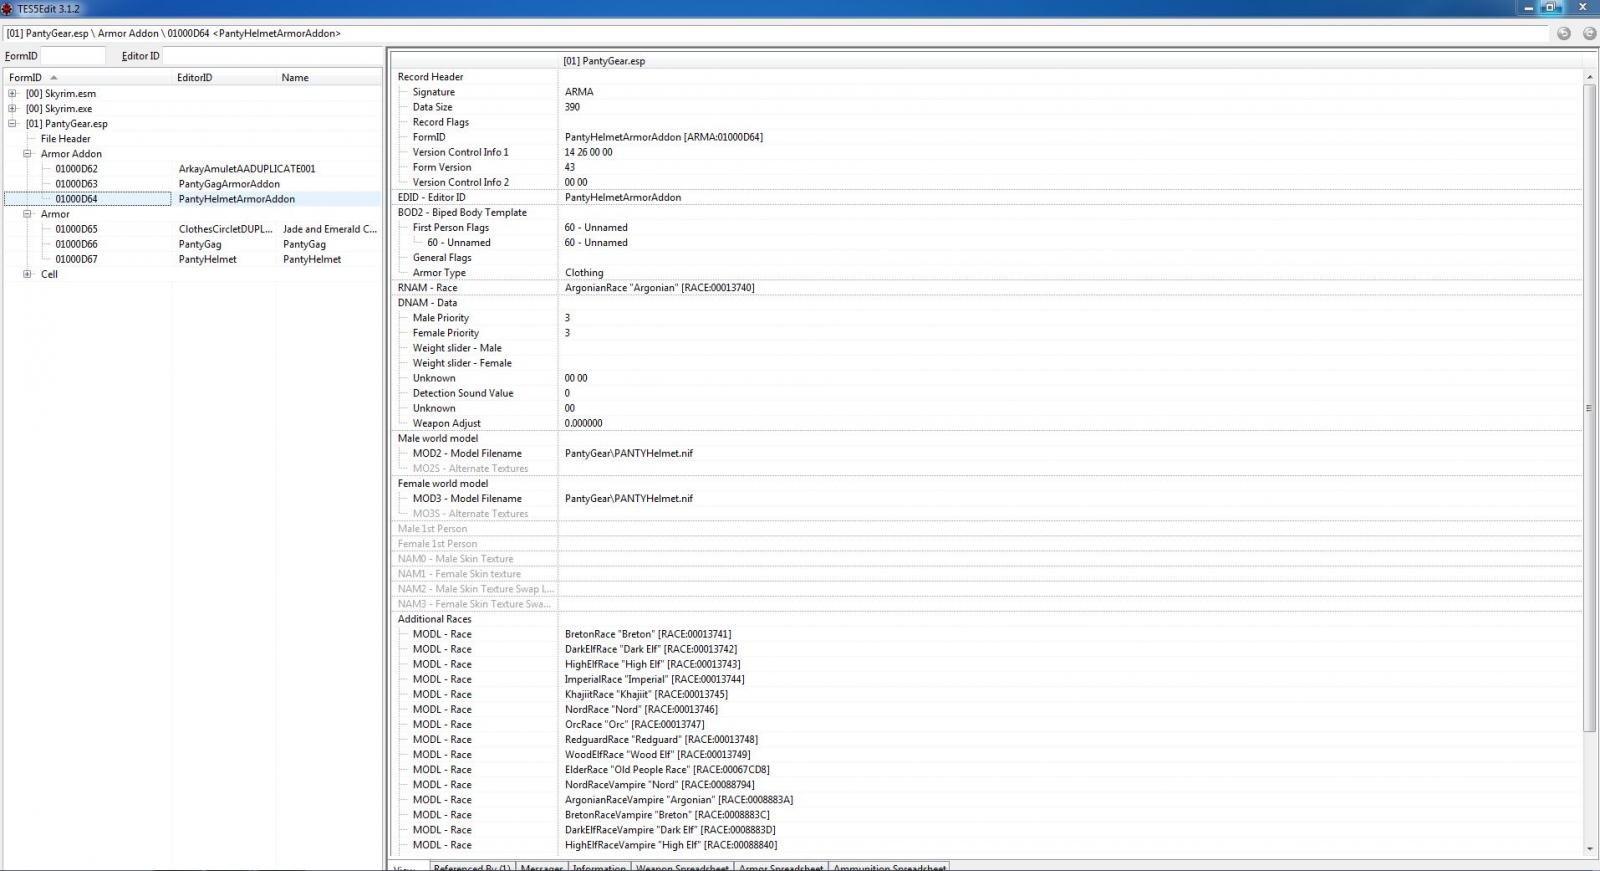Focus the Editor ID search field
Screen dimensions: 1600x871
272,56
